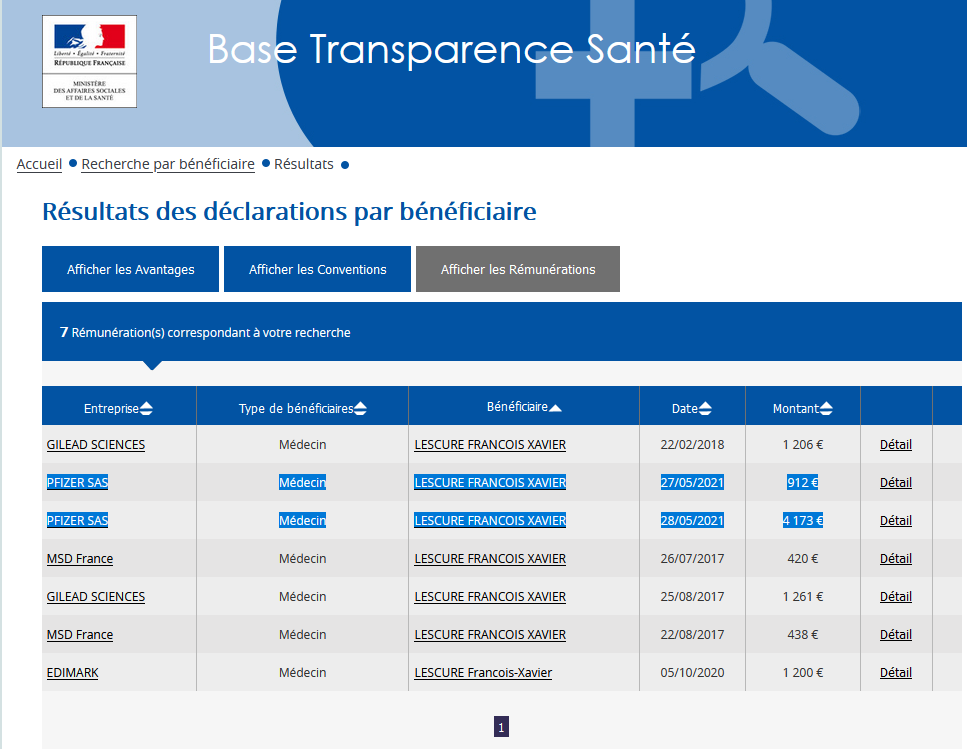This screenshot has height=749, width=967.
Task: Sort by Entreprise column arrow
Action: 146,409
